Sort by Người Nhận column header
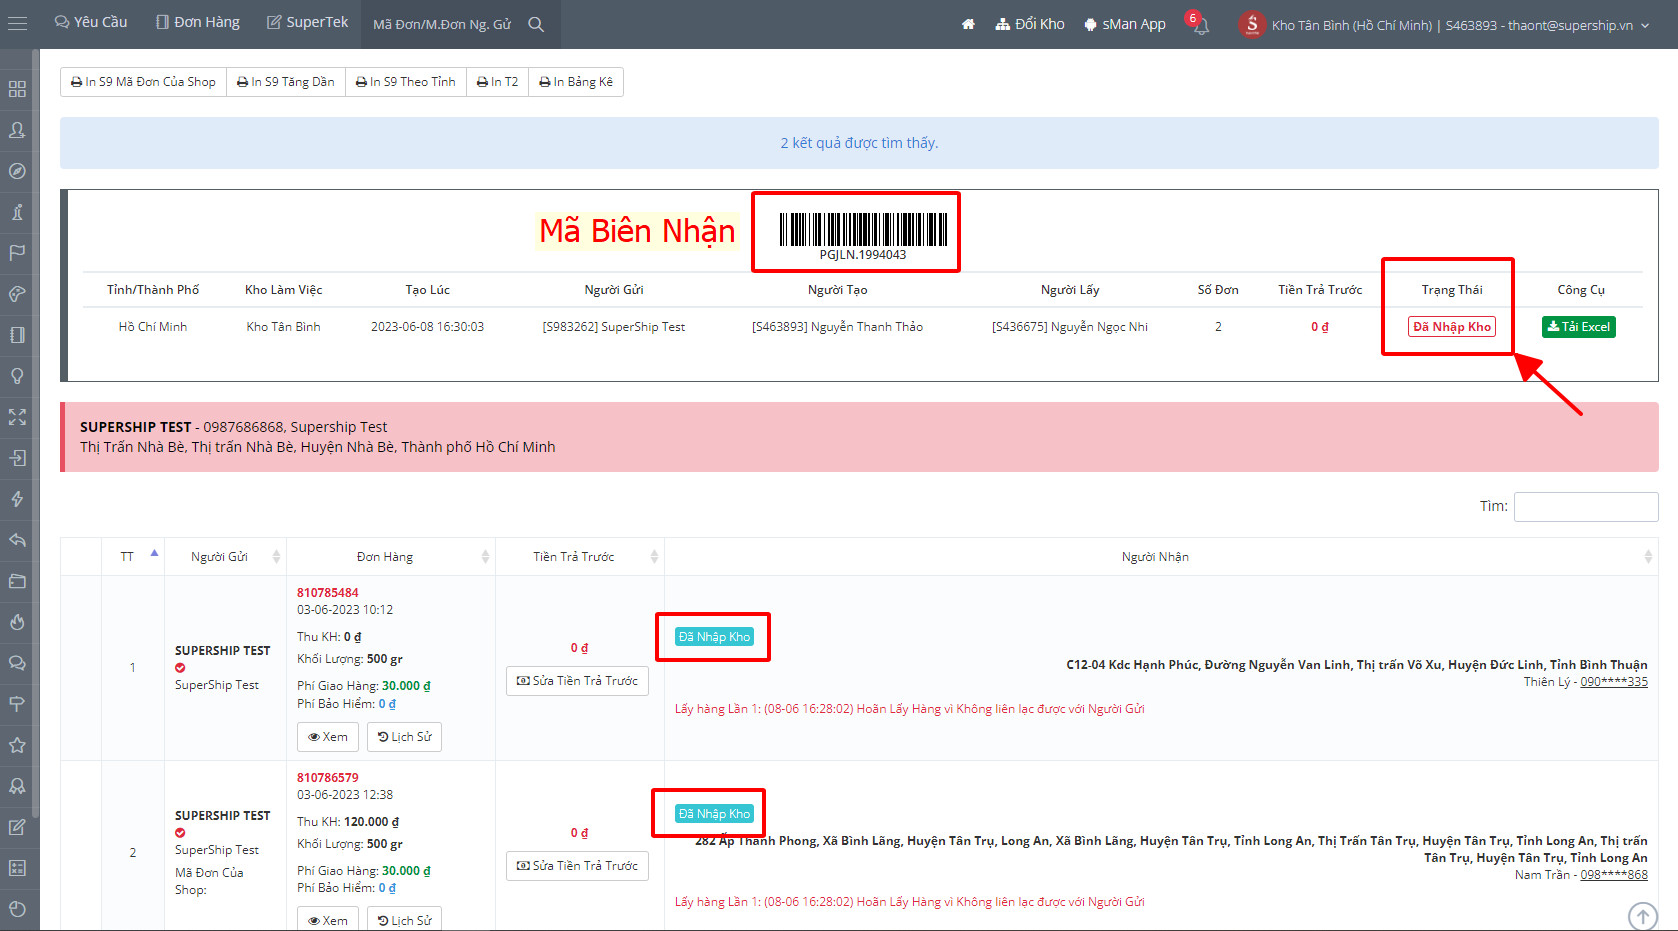 click(x=1161, y=557)
